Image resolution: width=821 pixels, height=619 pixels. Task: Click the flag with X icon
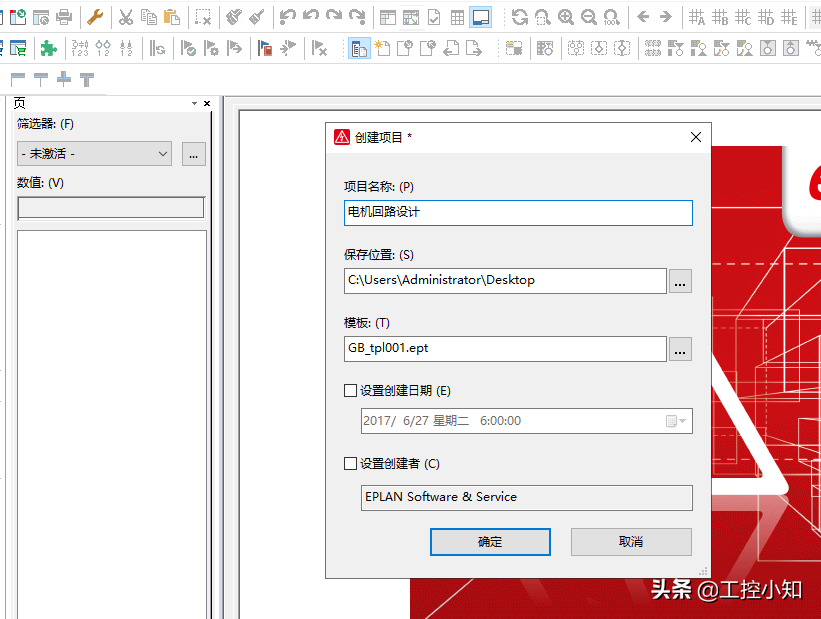318,49
